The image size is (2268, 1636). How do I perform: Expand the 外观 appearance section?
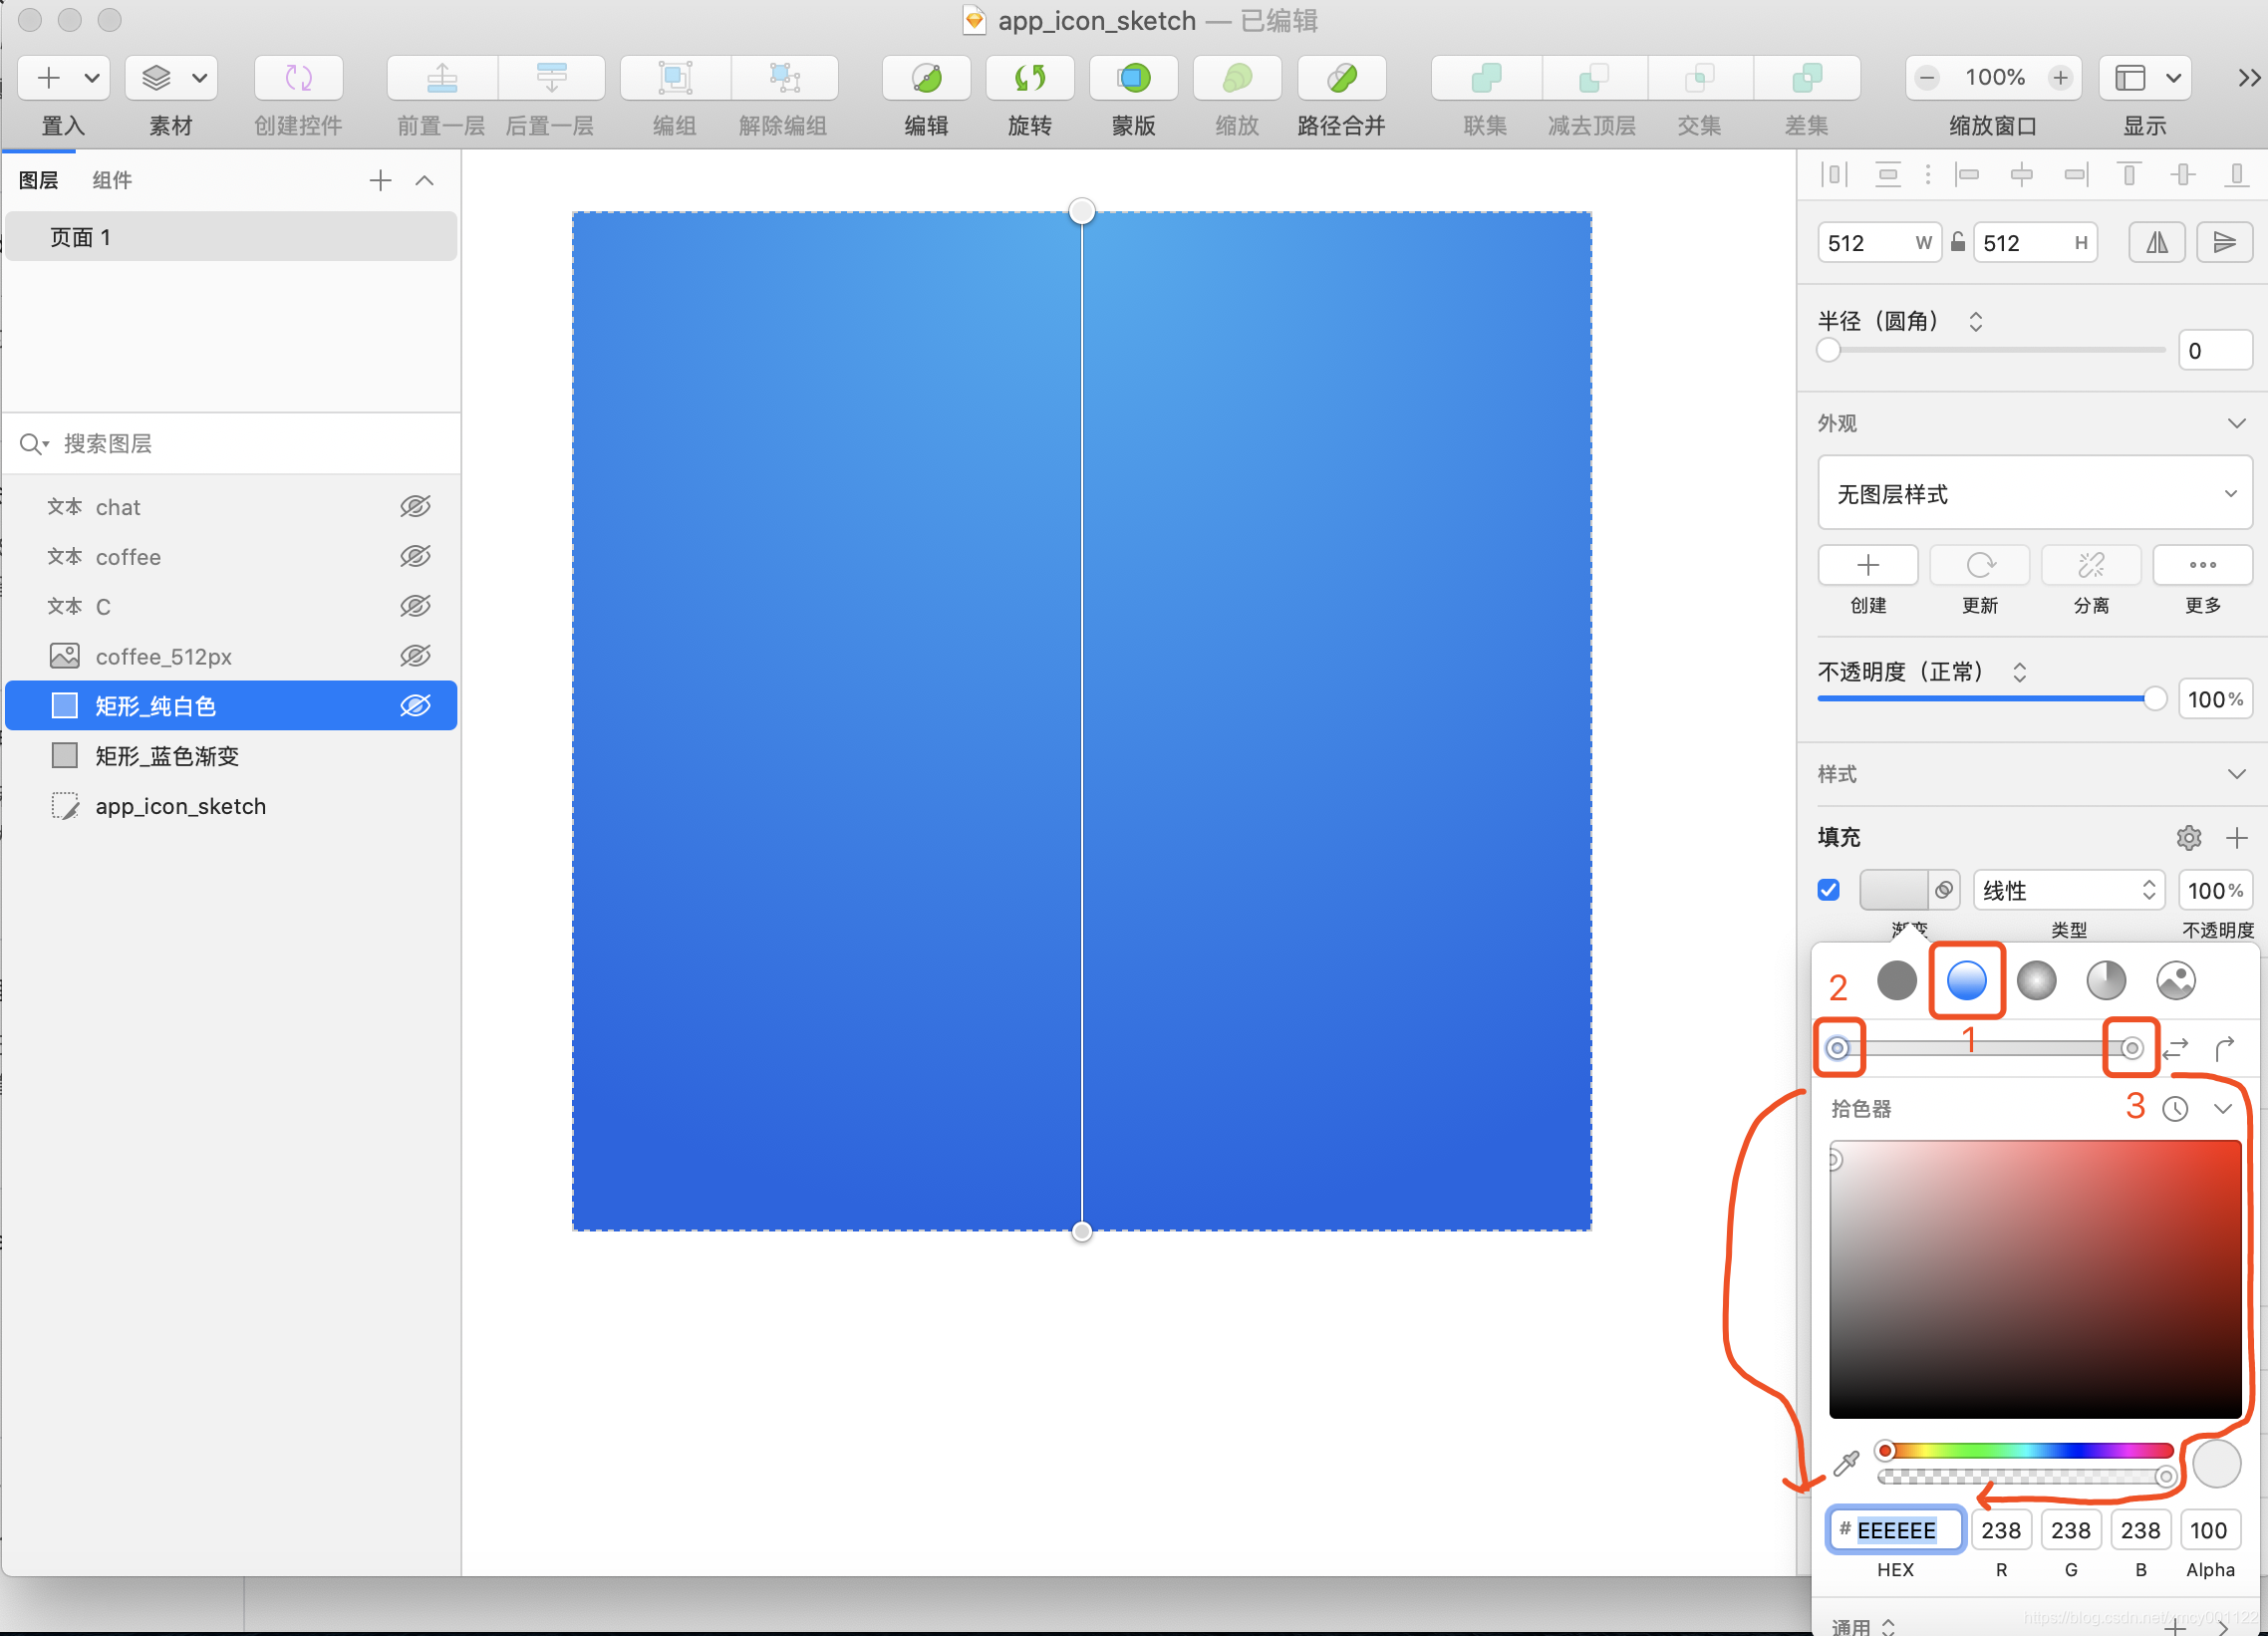point(2233,422)
